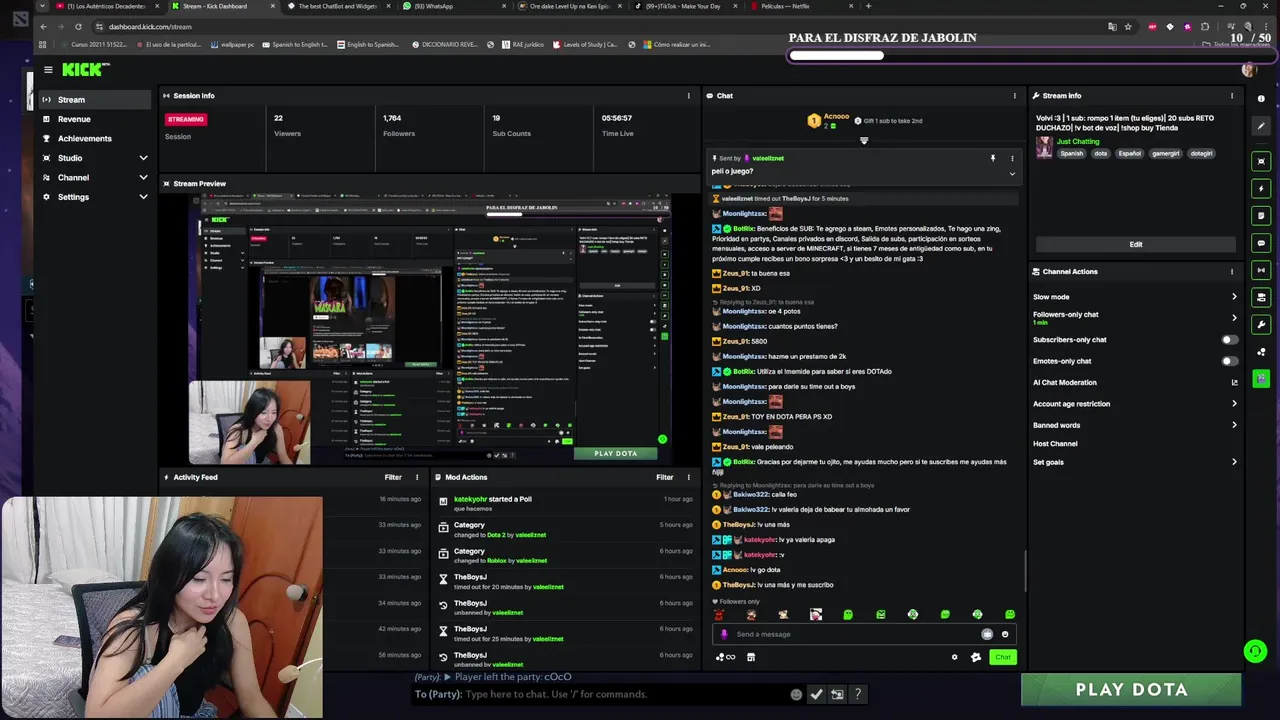Click the green Chat send button
The height and width of the screenshot is (720, 1280).
coord(1003,657)
